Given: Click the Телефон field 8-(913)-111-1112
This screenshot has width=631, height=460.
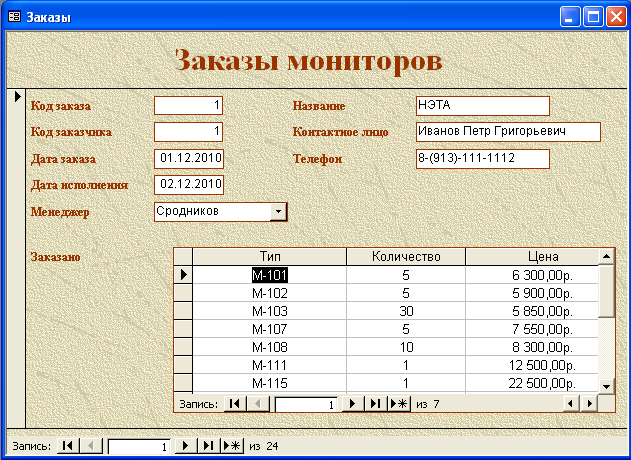Looking at the screenshot, I should tap(483, 158).
